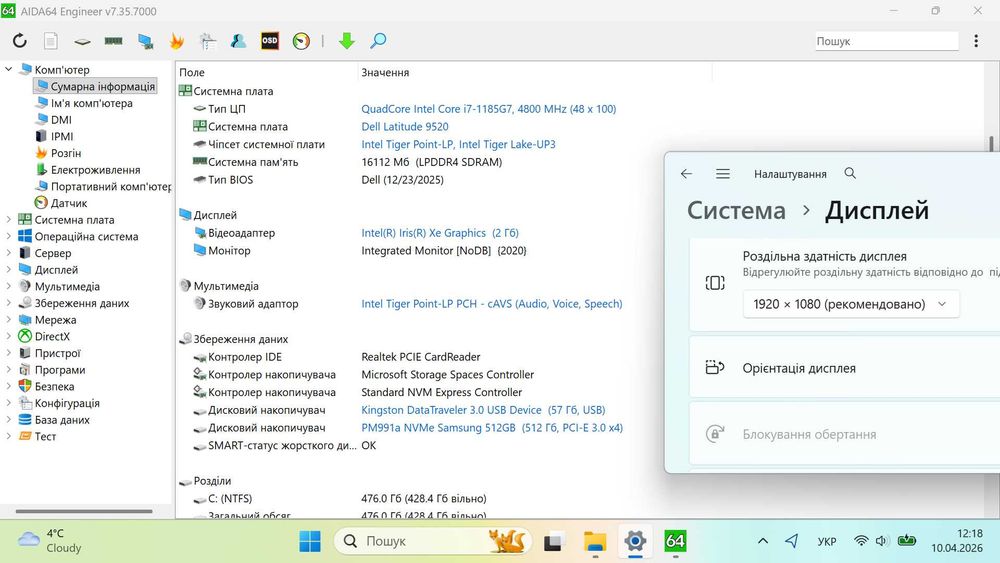Expand the DirectX tree node

(8, 336)
